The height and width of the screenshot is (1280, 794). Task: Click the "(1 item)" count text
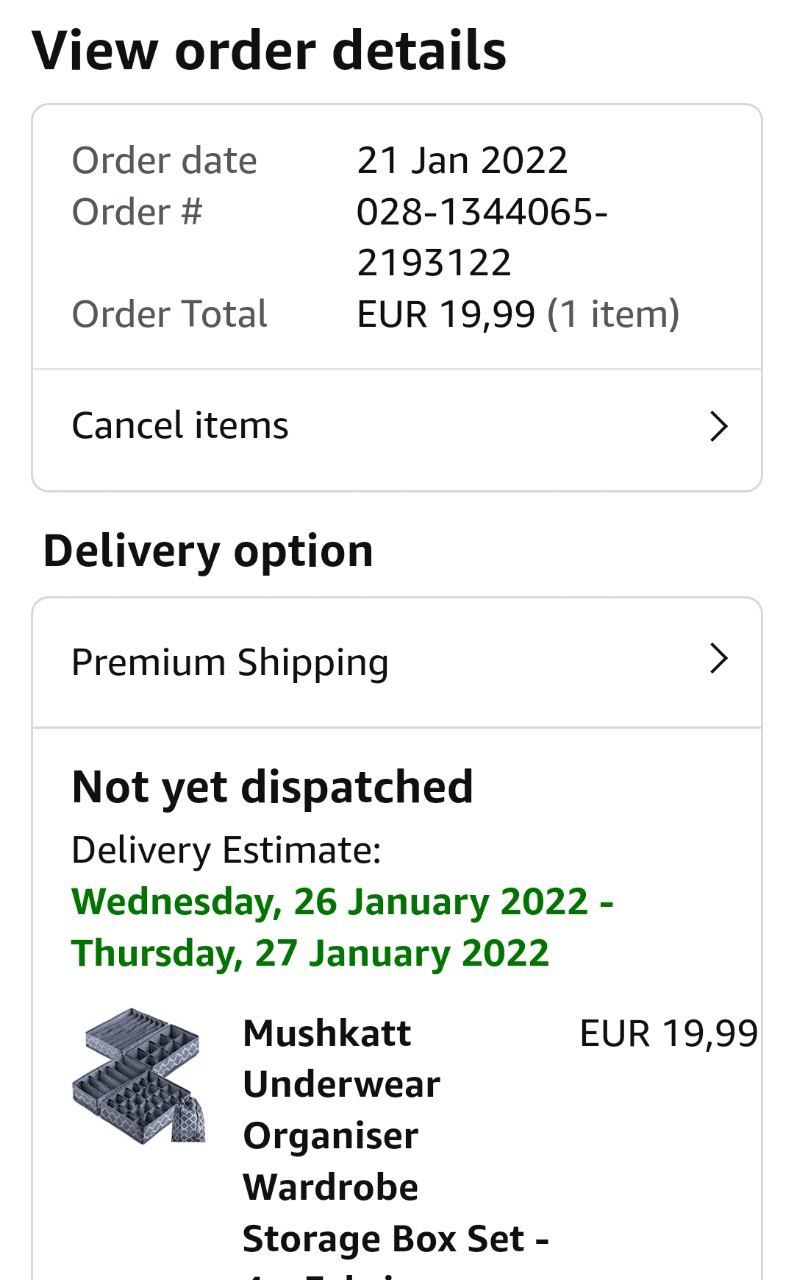coord(613,314)
